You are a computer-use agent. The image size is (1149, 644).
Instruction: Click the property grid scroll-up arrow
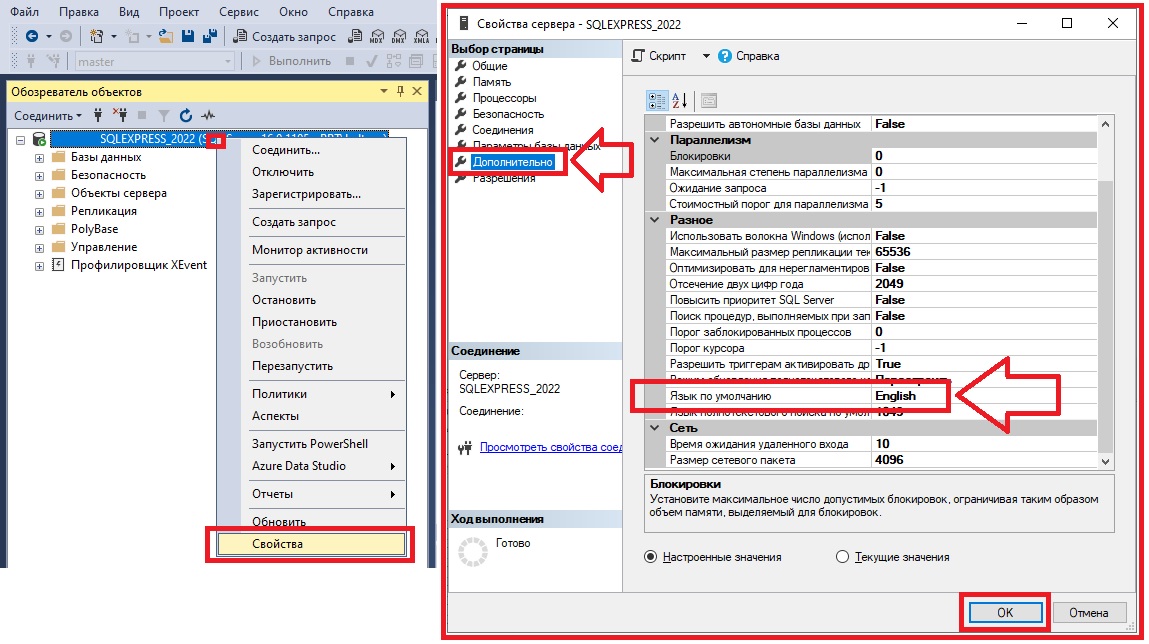click(1105, 124)
